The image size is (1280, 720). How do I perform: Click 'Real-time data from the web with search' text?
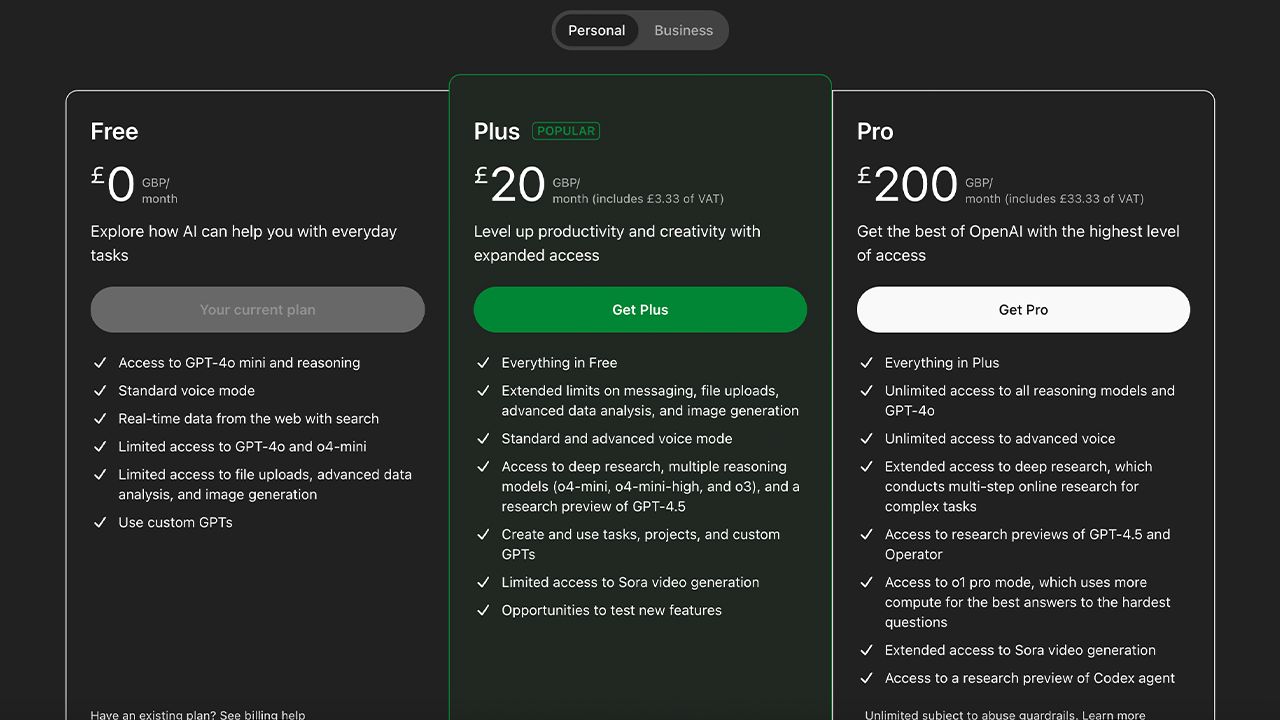tap(248, 419)
